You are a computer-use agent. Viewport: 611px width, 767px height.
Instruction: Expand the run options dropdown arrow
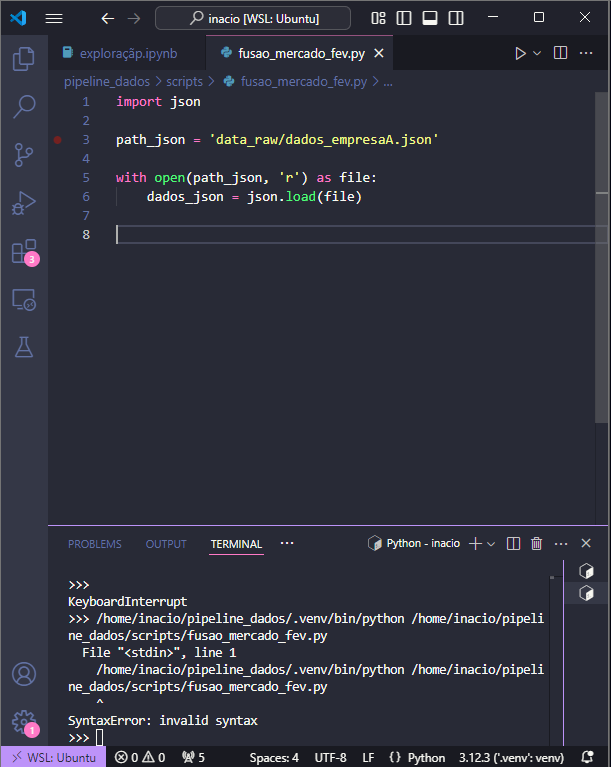tap(537, 53)
